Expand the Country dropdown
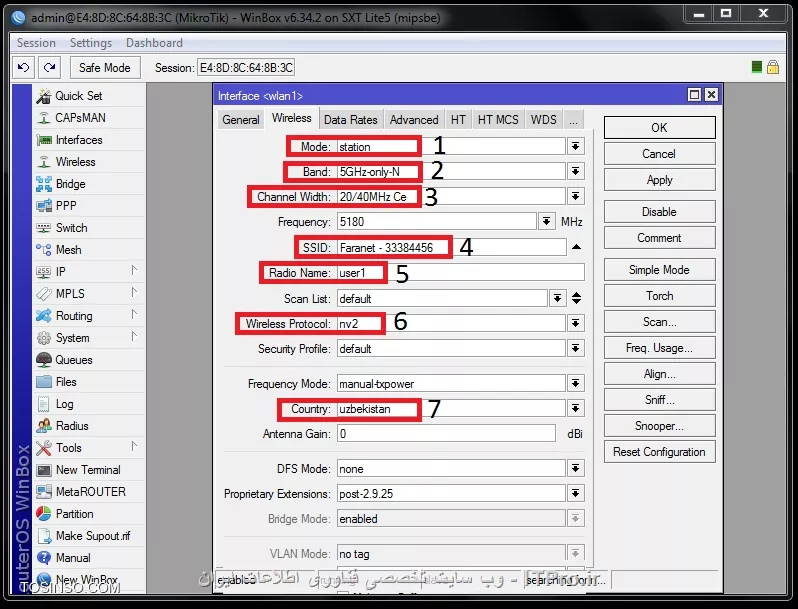This screenshot has width=798, height=609. tap(575, 408)
